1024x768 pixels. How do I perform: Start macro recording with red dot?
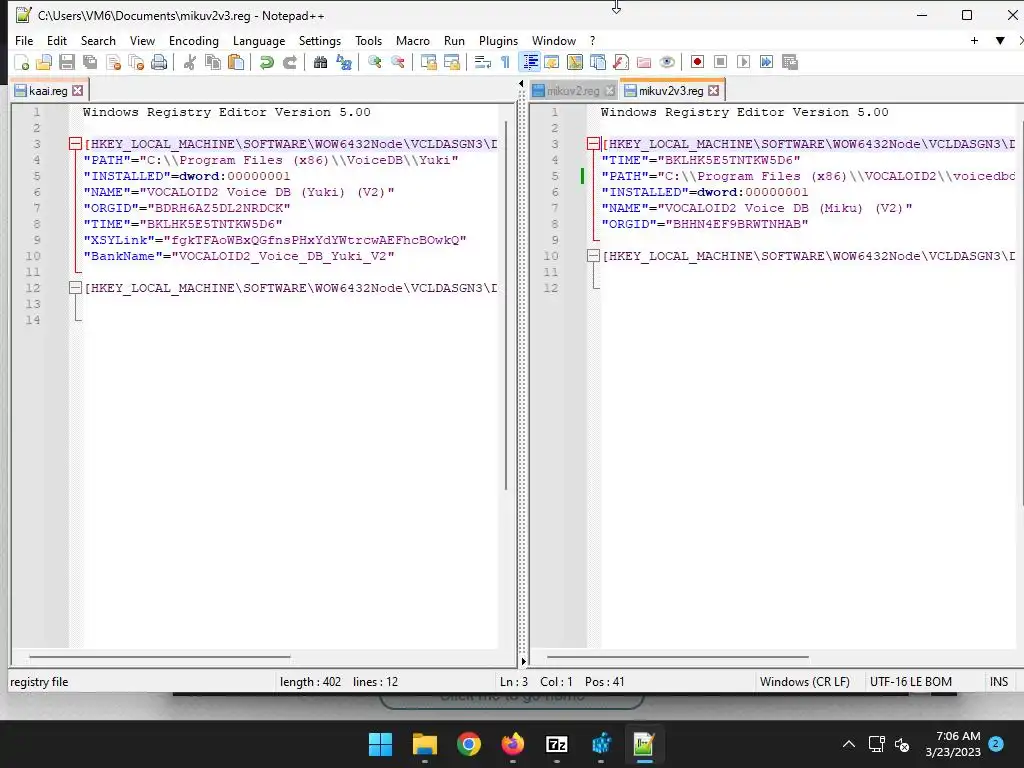coord(697,62)
